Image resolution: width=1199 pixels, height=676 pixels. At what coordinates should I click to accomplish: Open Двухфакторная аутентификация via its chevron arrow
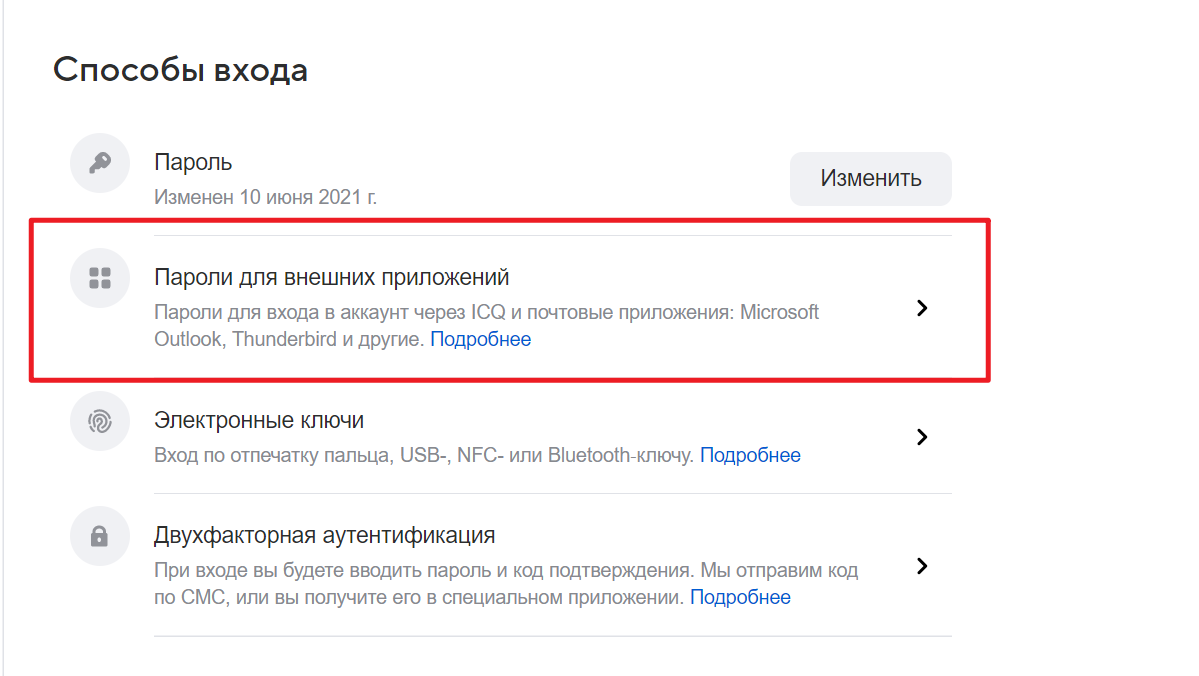coord(922,566)
